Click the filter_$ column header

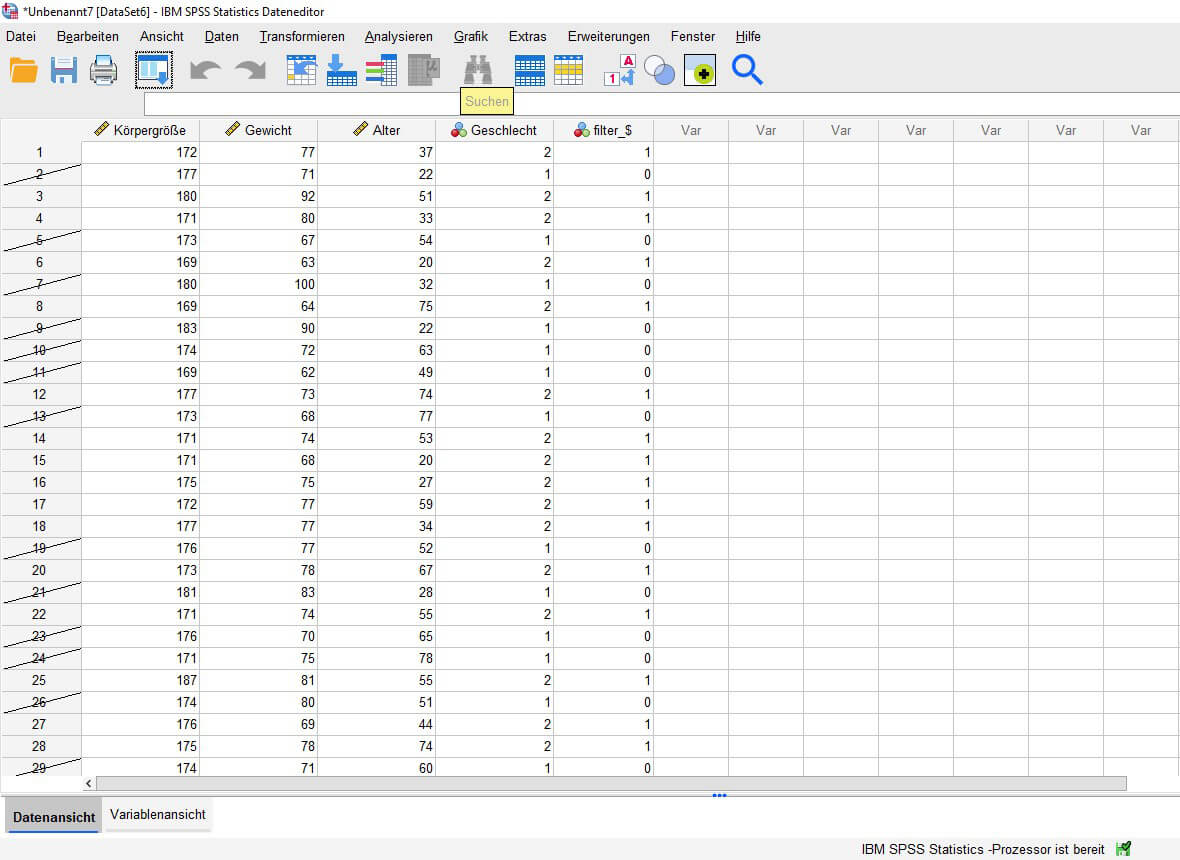604,130
